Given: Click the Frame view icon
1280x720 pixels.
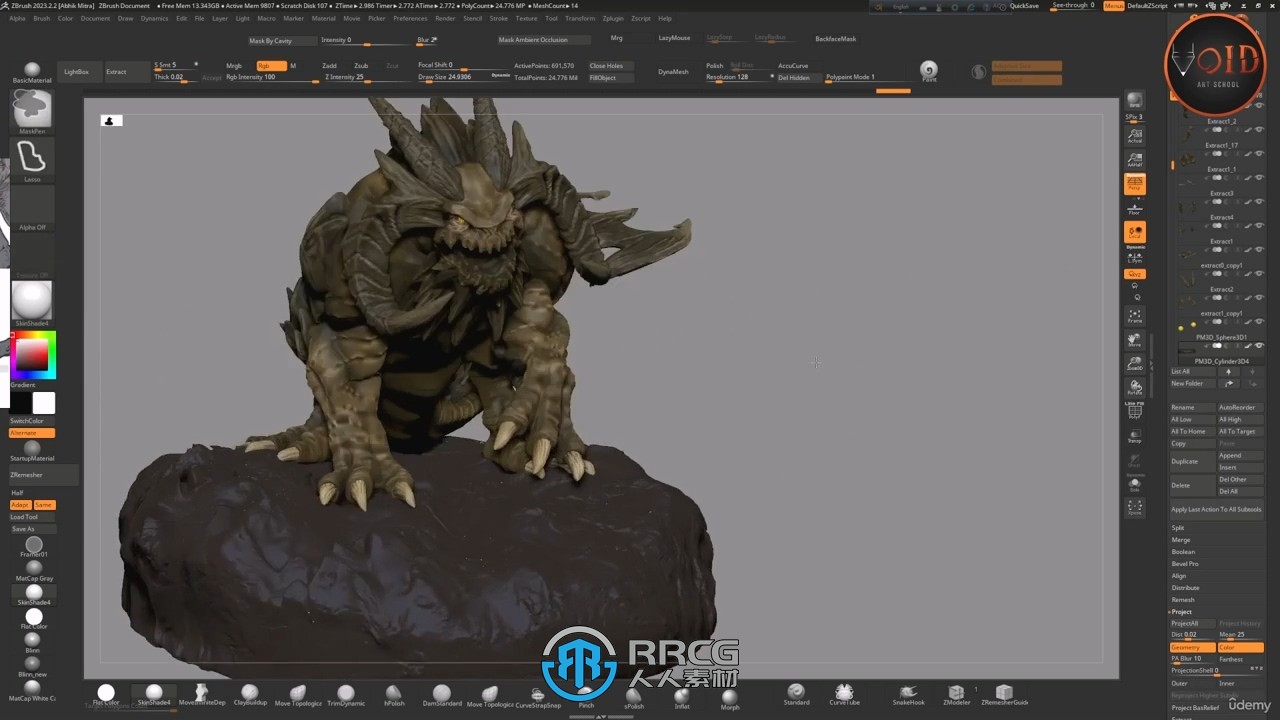Looking at the screenshot, I should pyautogui.click(x=1134, y=316).
